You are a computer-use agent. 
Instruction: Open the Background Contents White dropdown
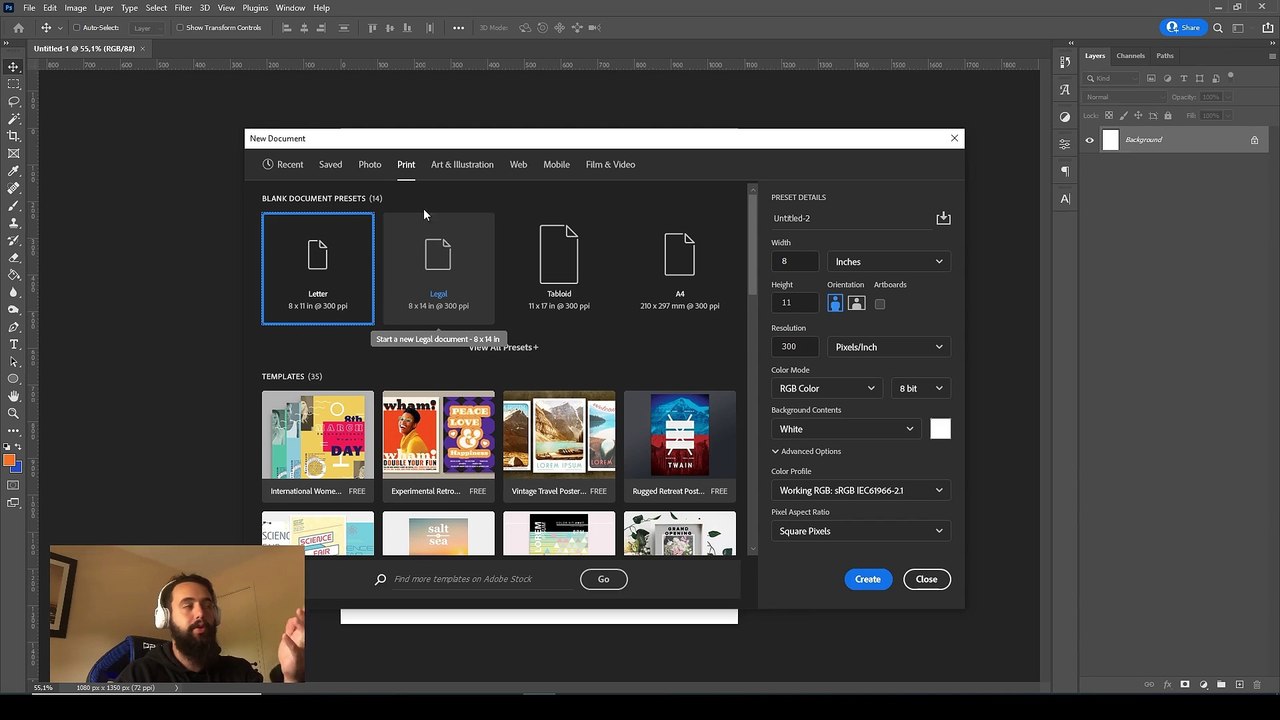tap(846, 429)
